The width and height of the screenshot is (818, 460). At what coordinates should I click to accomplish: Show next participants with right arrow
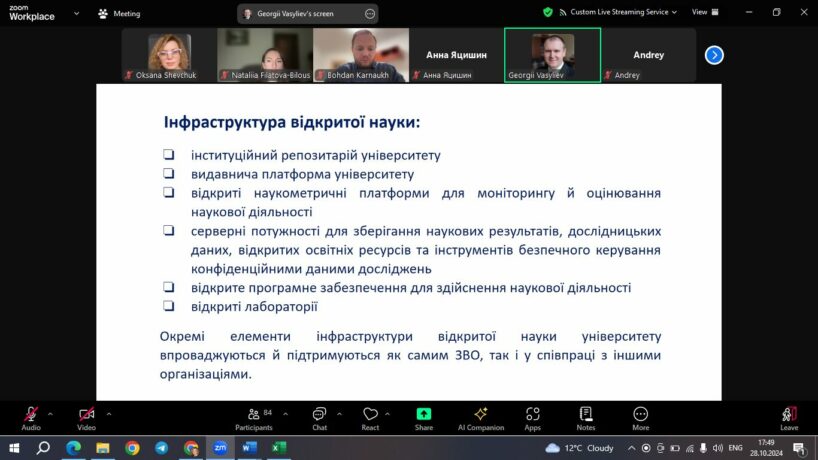(x=714, y=55)
